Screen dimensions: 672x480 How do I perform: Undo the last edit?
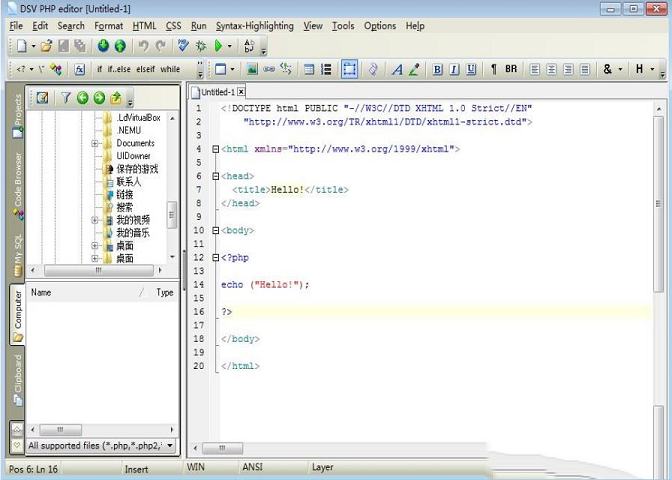coord(144,45)
